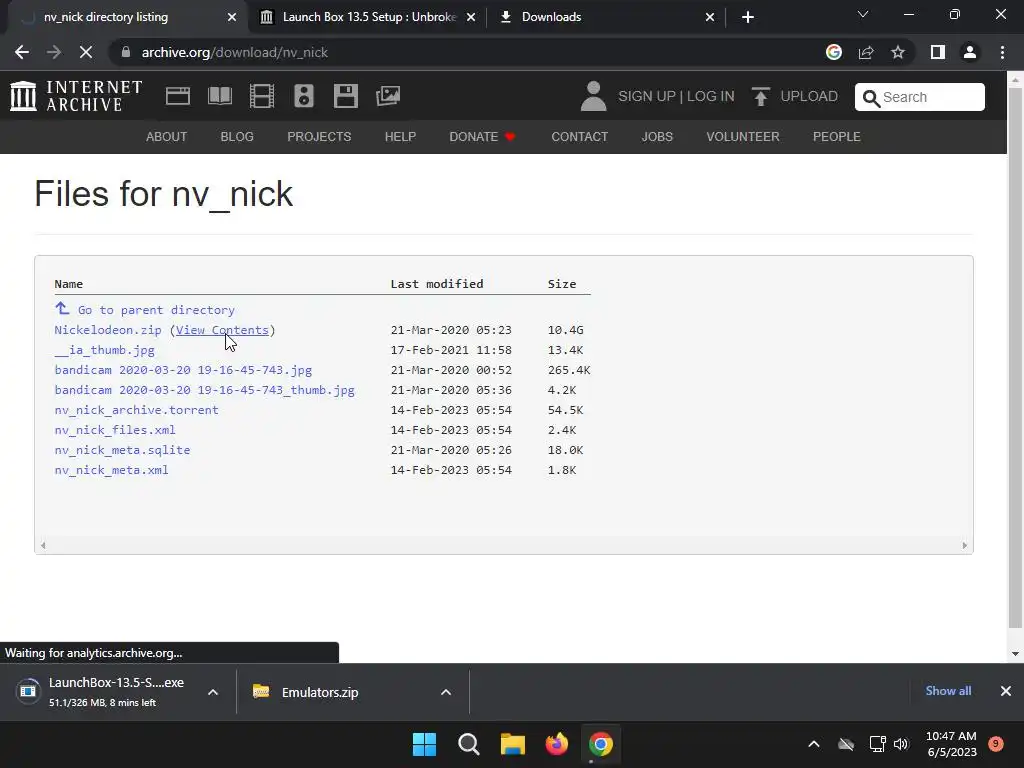The image size is (1024, 768).
Task: Click View Contents link
Action: [x=222, y=330]
